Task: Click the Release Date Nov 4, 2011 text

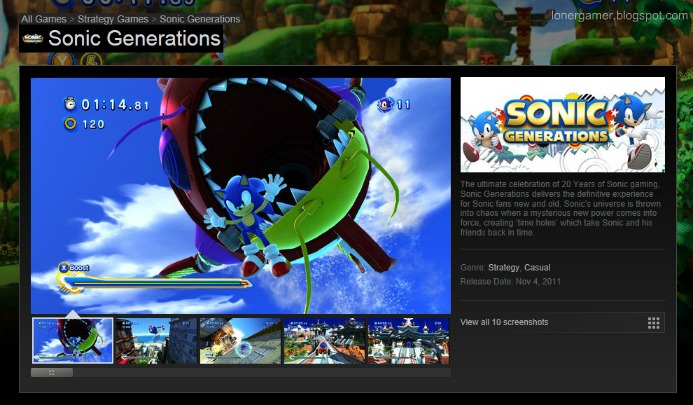Action: point(510,282)
